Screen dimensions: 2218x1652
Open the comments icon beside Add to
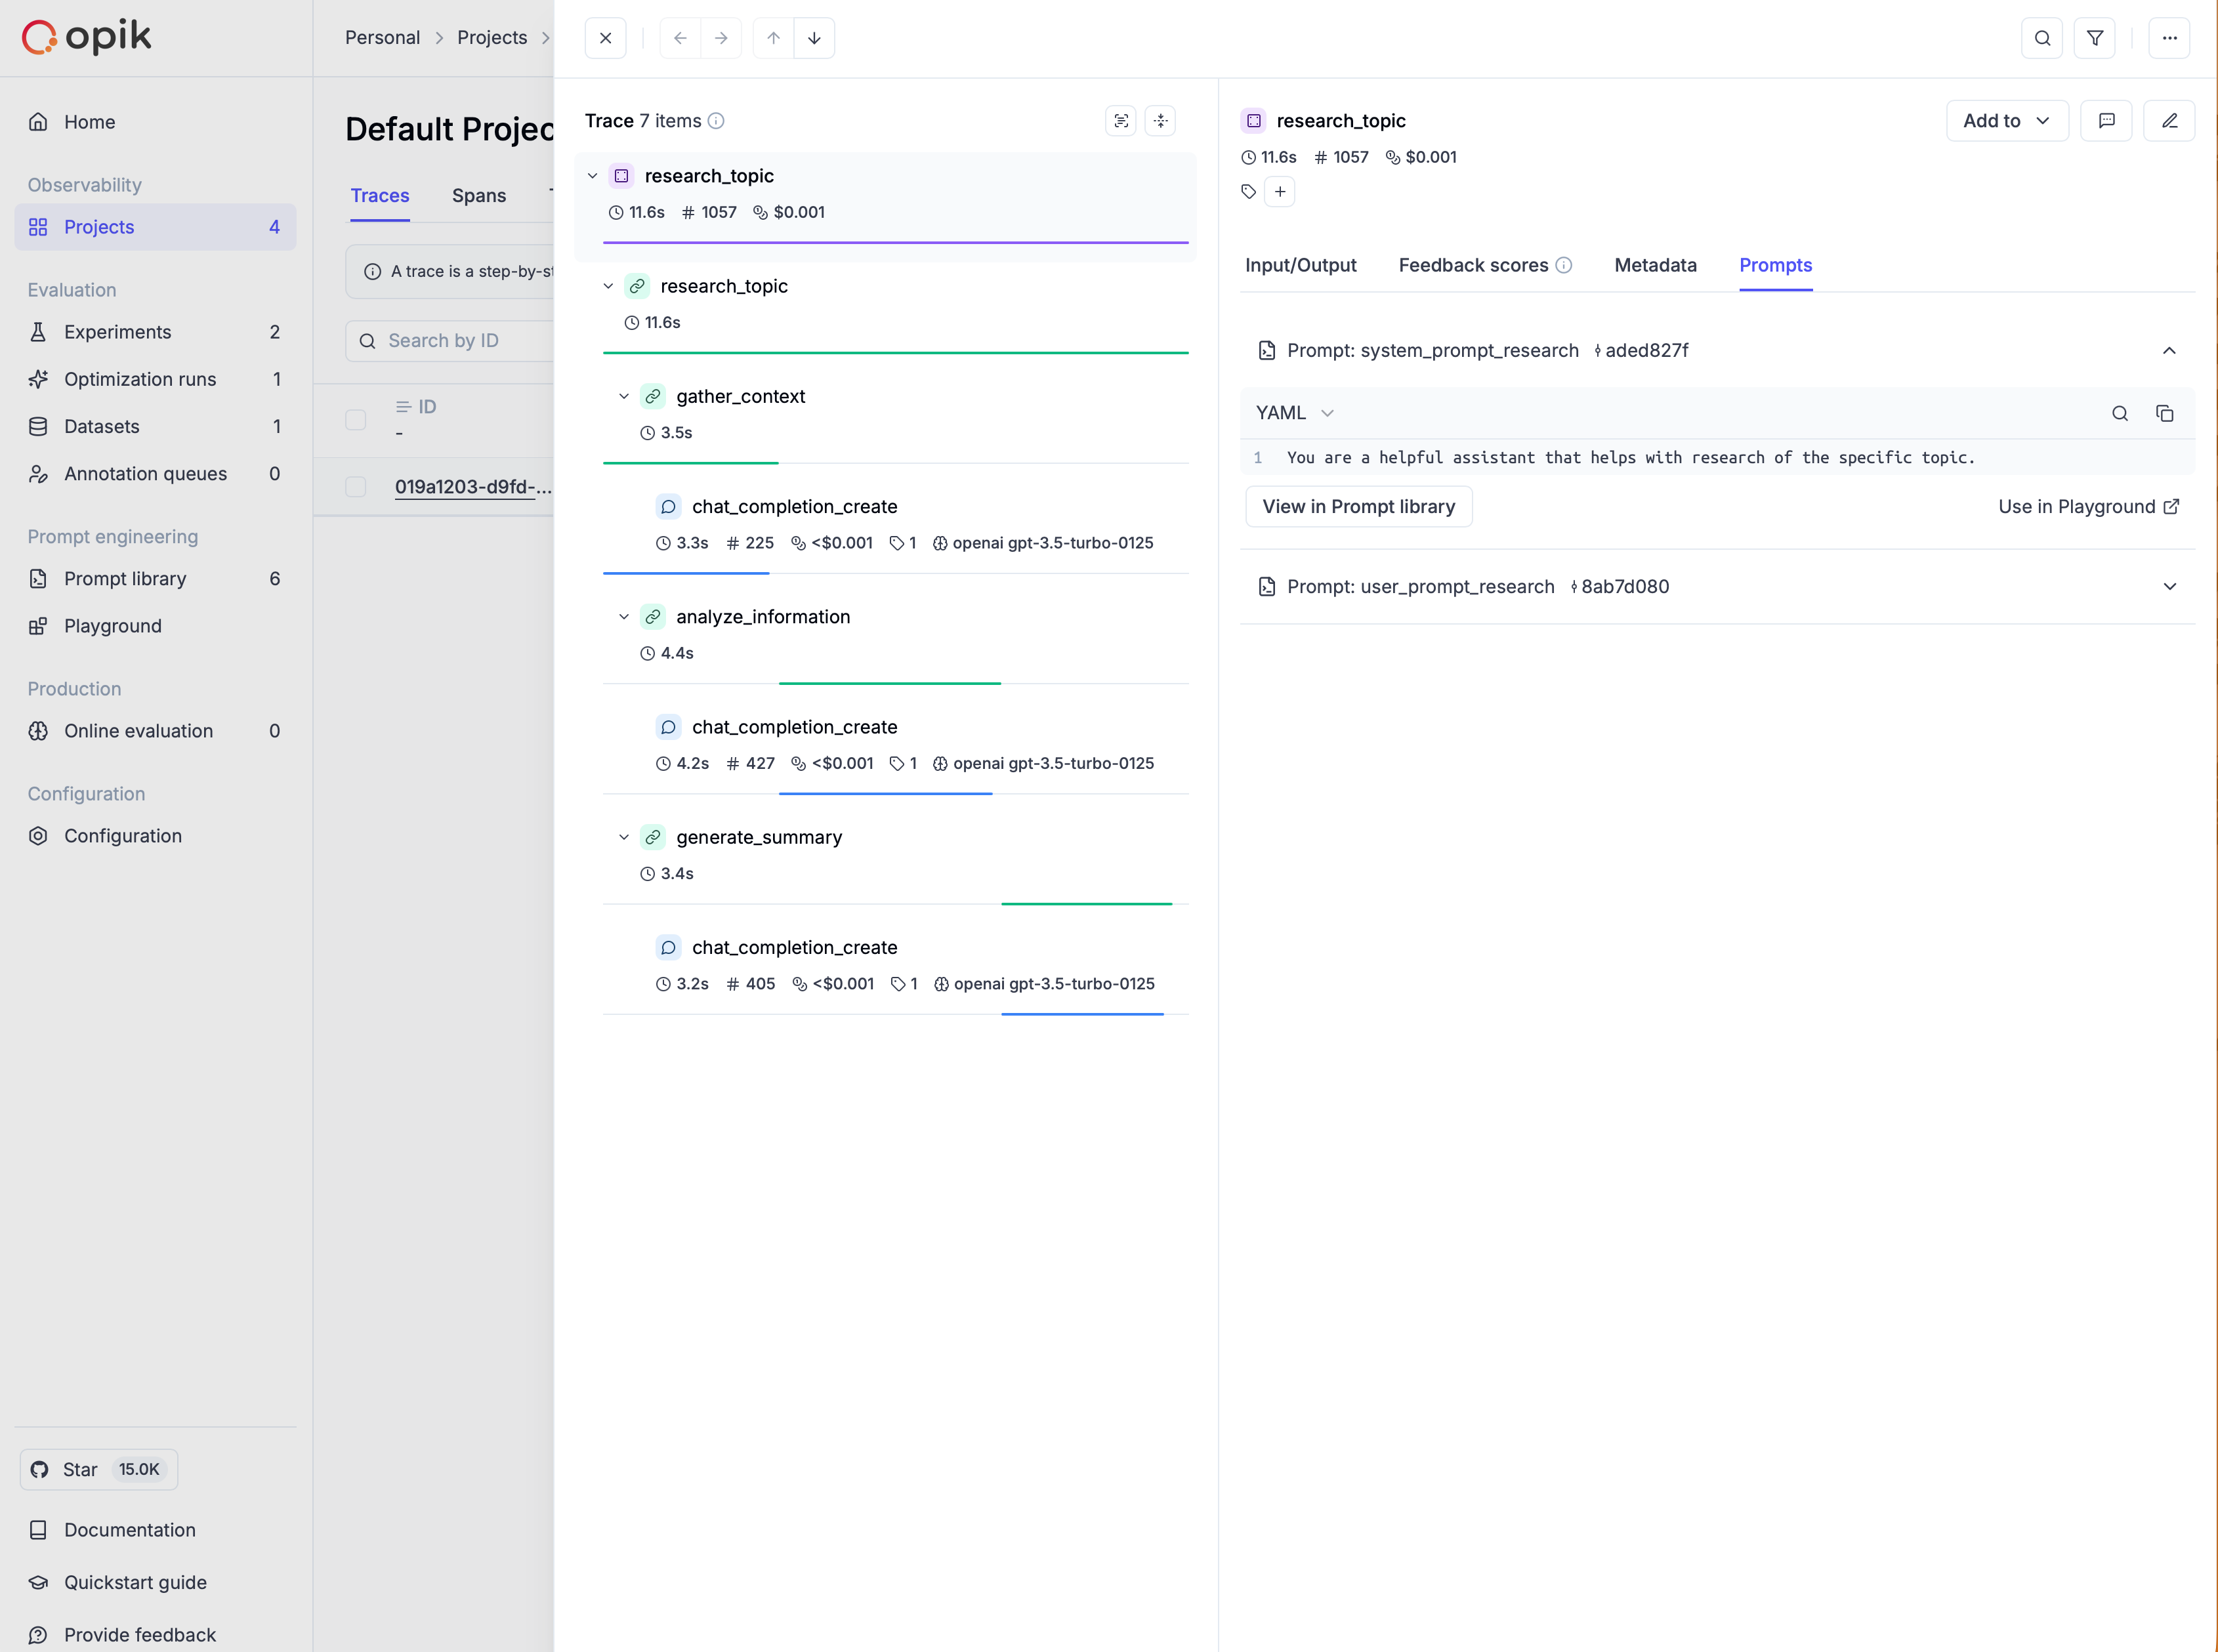point(2106,121)
